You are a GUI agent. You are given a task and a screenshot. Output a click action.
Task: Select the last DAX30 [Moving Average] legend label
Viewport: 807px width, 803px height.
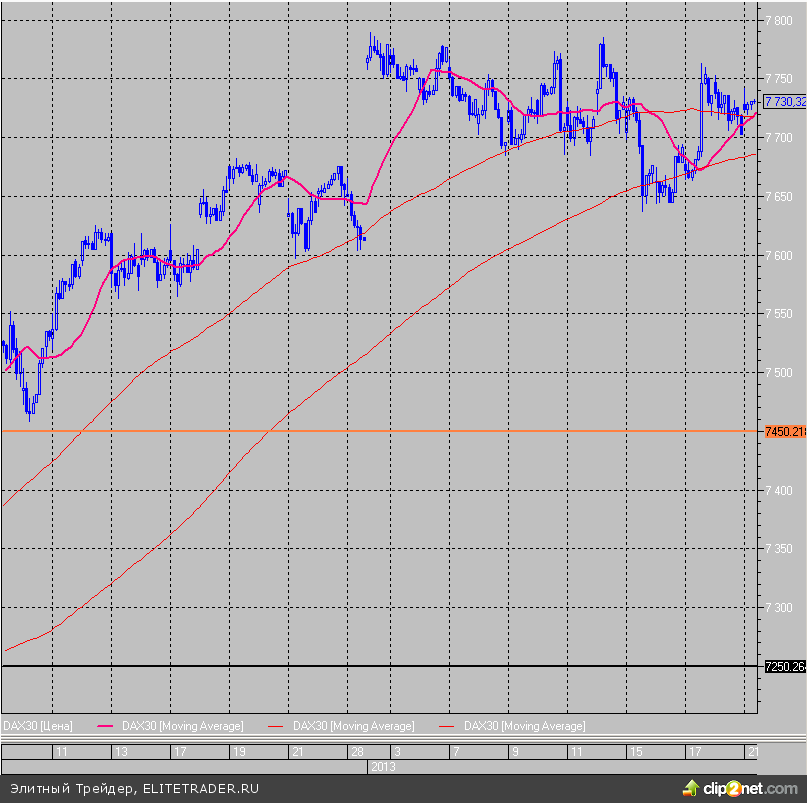coord(525,725)
